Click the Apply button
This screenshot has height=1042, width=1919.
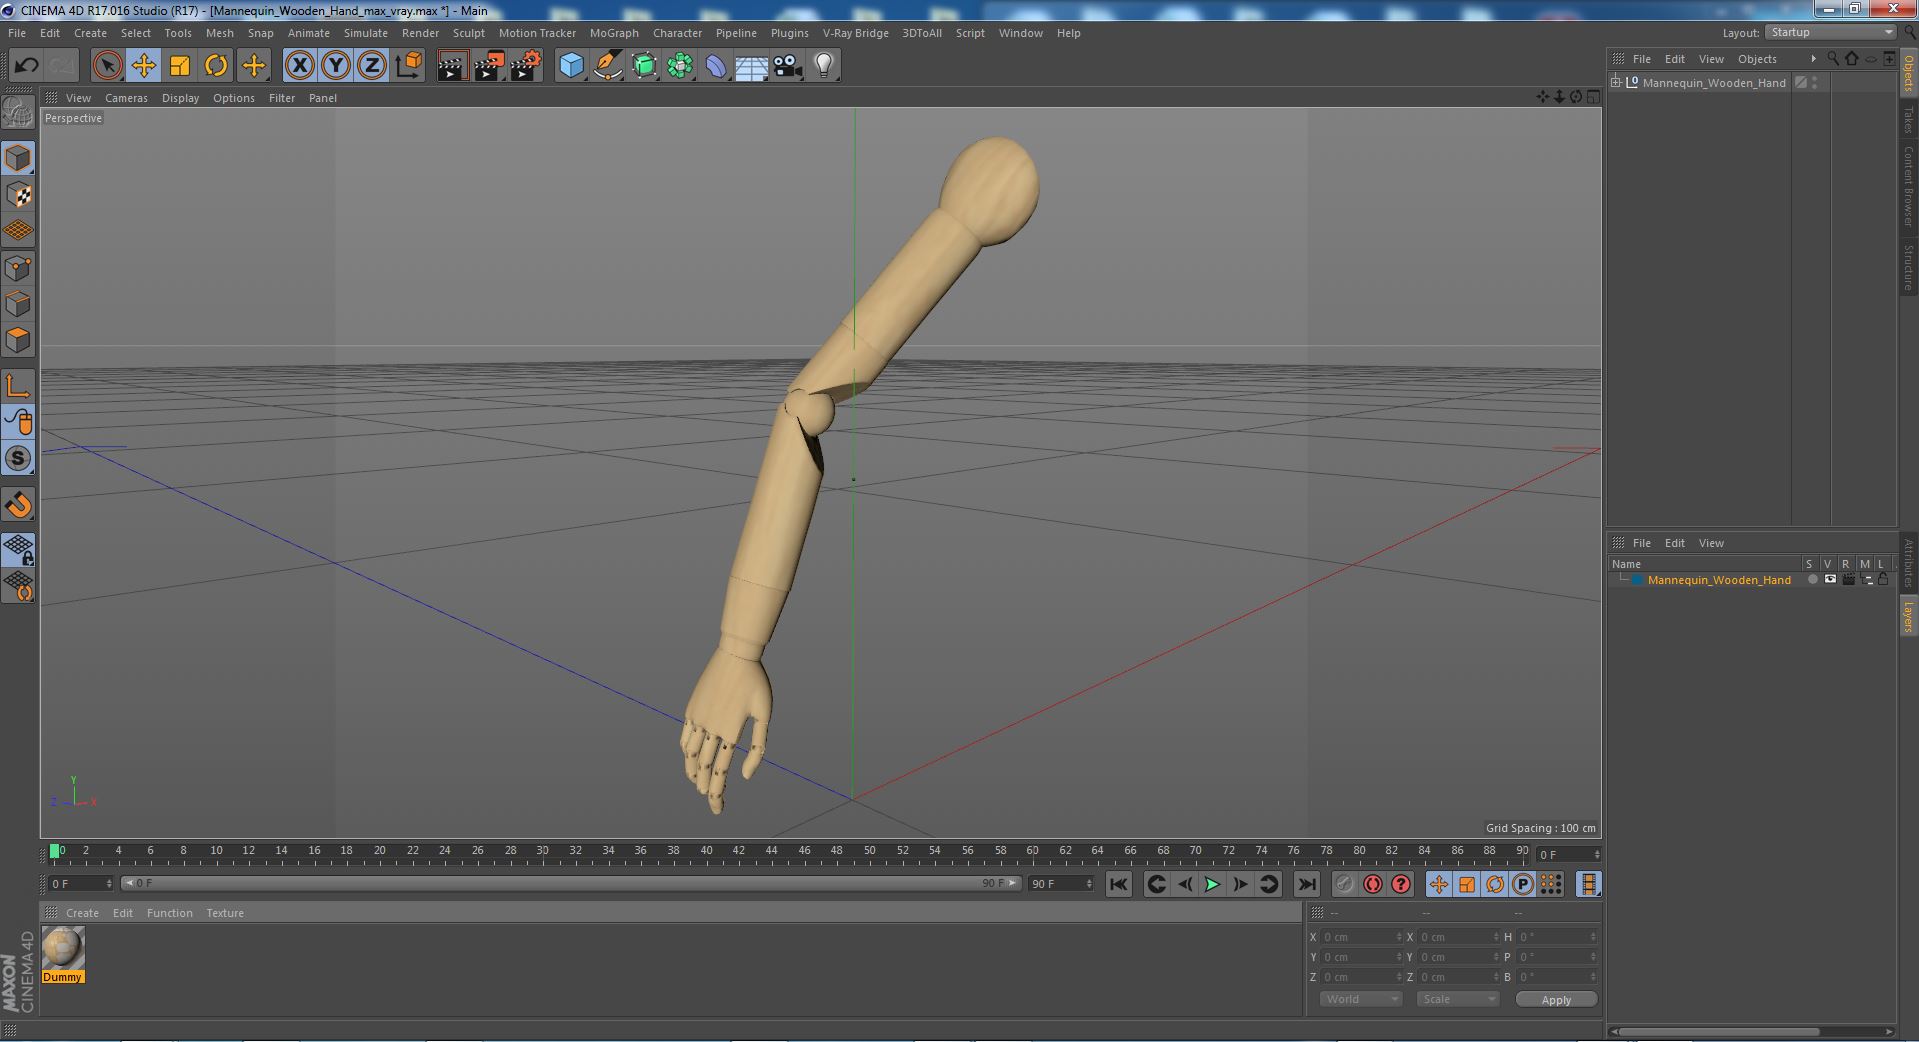point(1556,999)
